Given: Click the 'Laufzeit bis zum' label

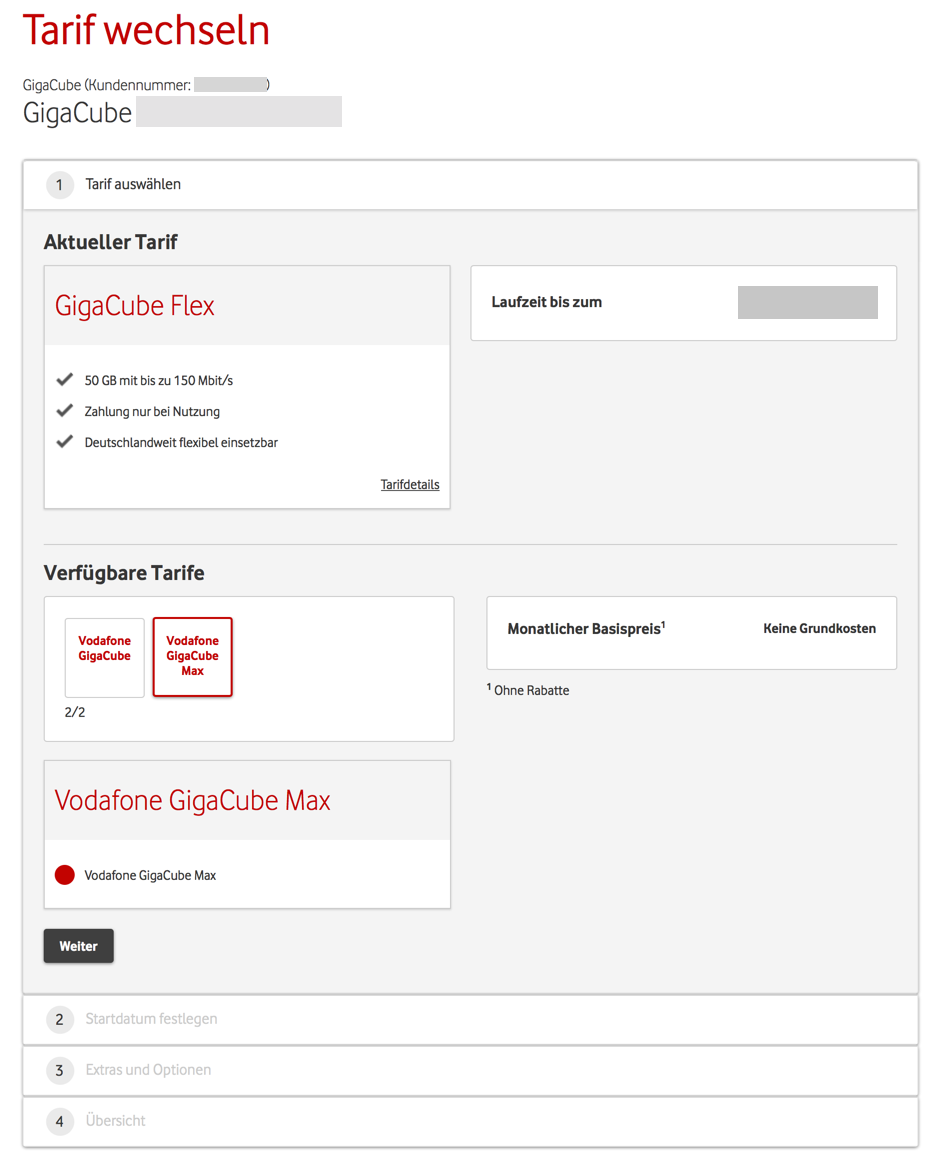Looking at the screenshot, I should [547, 302].
